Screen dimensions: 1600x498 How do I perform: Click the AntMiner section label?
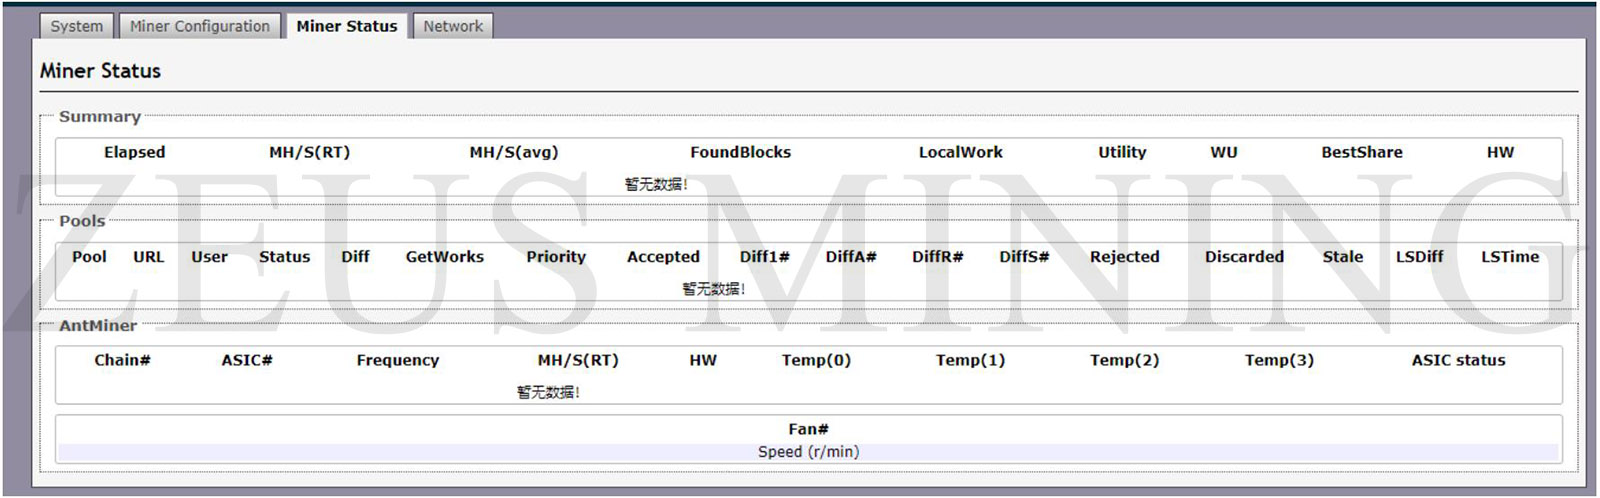pos(98,326)
